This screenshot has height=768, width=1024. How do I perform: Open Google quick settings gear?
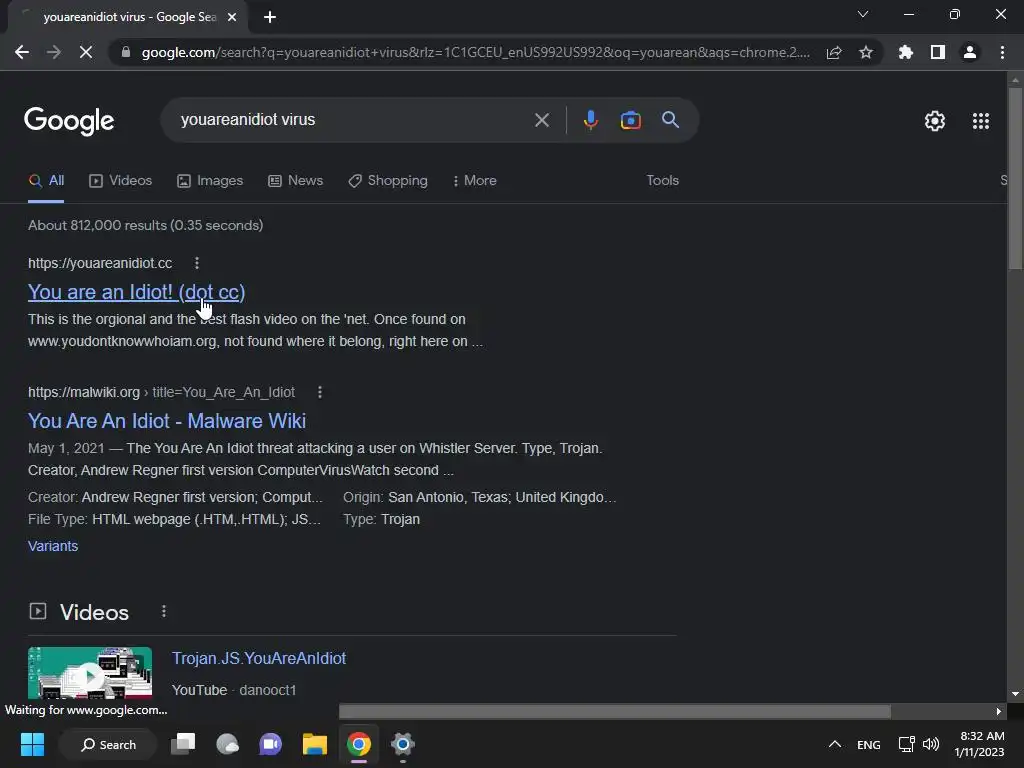click(x=935, y=121)
